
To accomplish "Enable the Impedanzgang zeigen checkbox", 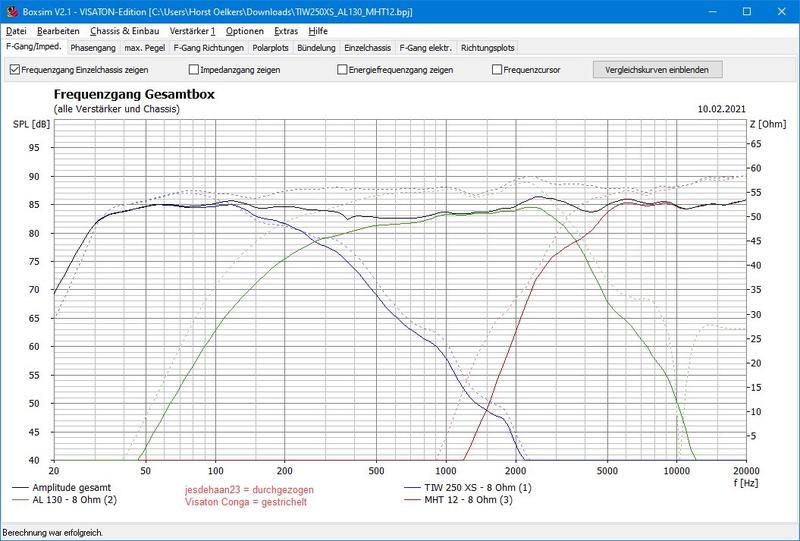I will [x=194, y=70].
